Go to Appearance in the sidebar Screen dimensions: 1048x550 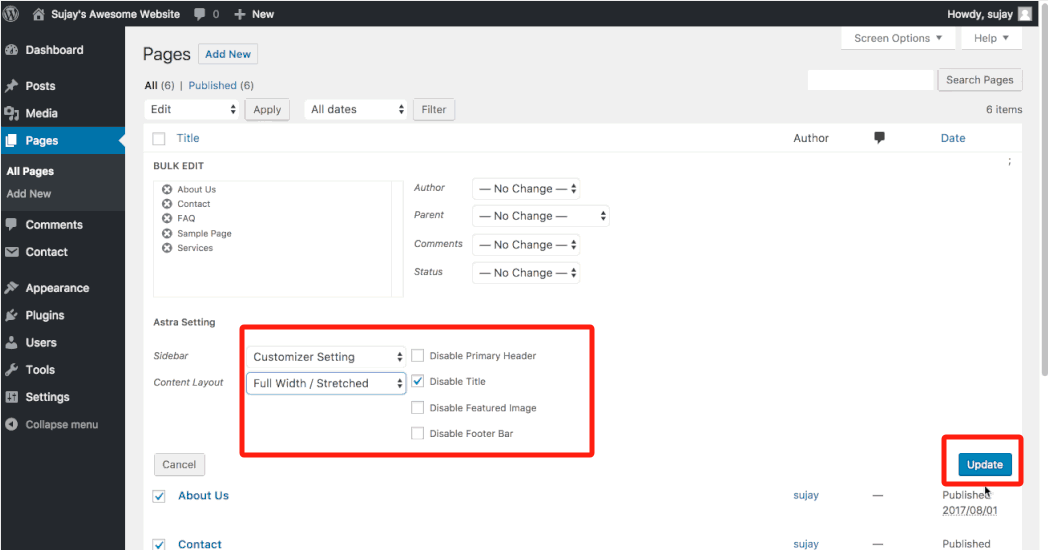pyautogui.click(x=57, y=288)
